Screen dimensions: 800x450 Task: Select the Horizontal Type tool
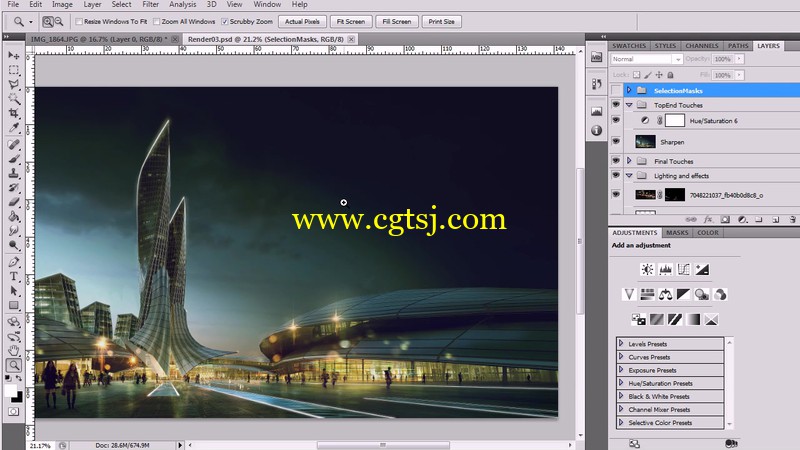[14, 277]
